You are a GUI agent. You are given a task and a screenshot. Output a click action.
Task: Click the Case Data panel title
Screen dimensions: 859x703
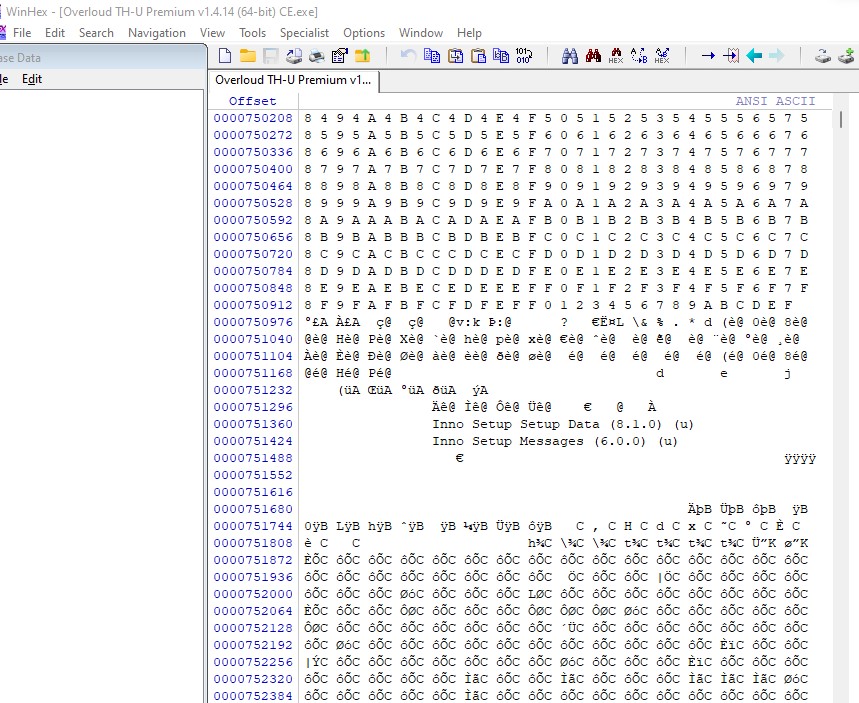20,58
